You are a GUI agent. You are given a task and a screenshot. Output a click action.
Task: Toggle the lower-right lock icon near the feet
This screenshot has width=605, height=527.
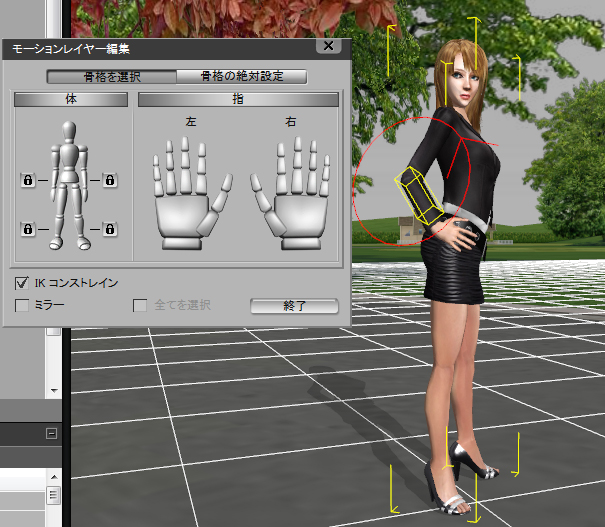[110, 229]
